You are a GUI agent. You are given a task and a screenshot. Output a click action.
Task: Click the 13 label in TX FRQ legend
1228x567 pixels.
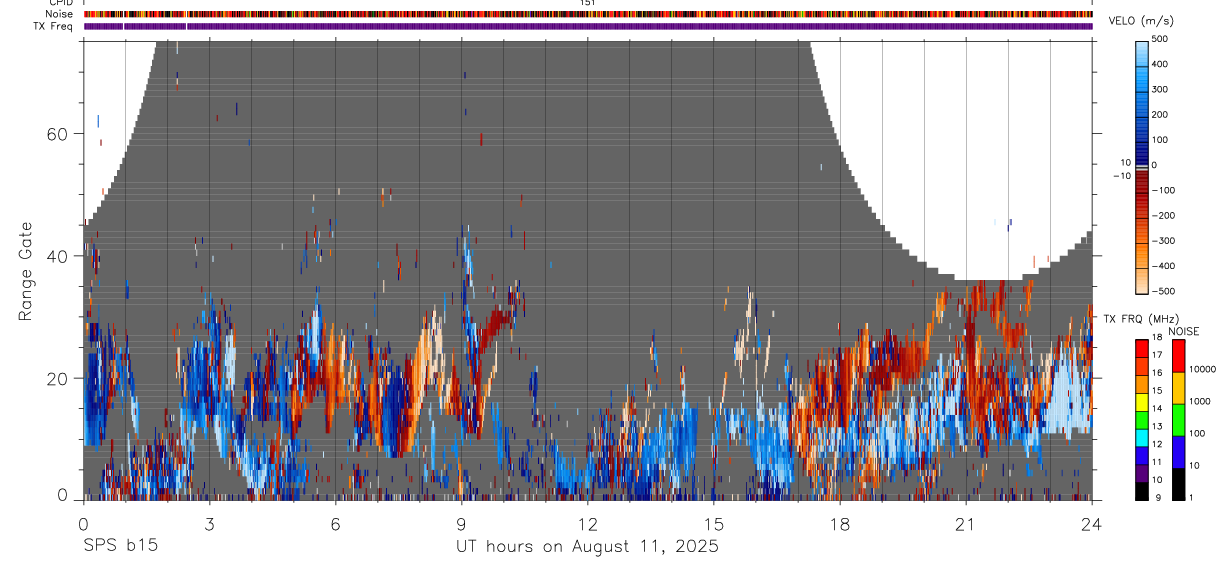click(x=1158, y=427)
